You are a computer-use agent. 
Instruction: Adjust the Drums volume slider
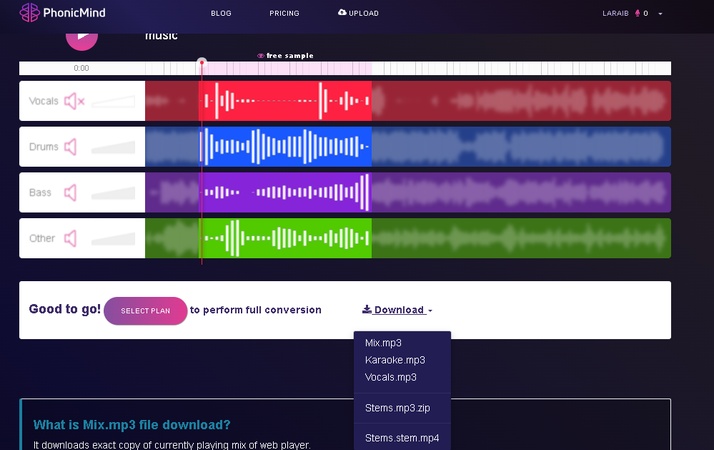coord(113,147)
